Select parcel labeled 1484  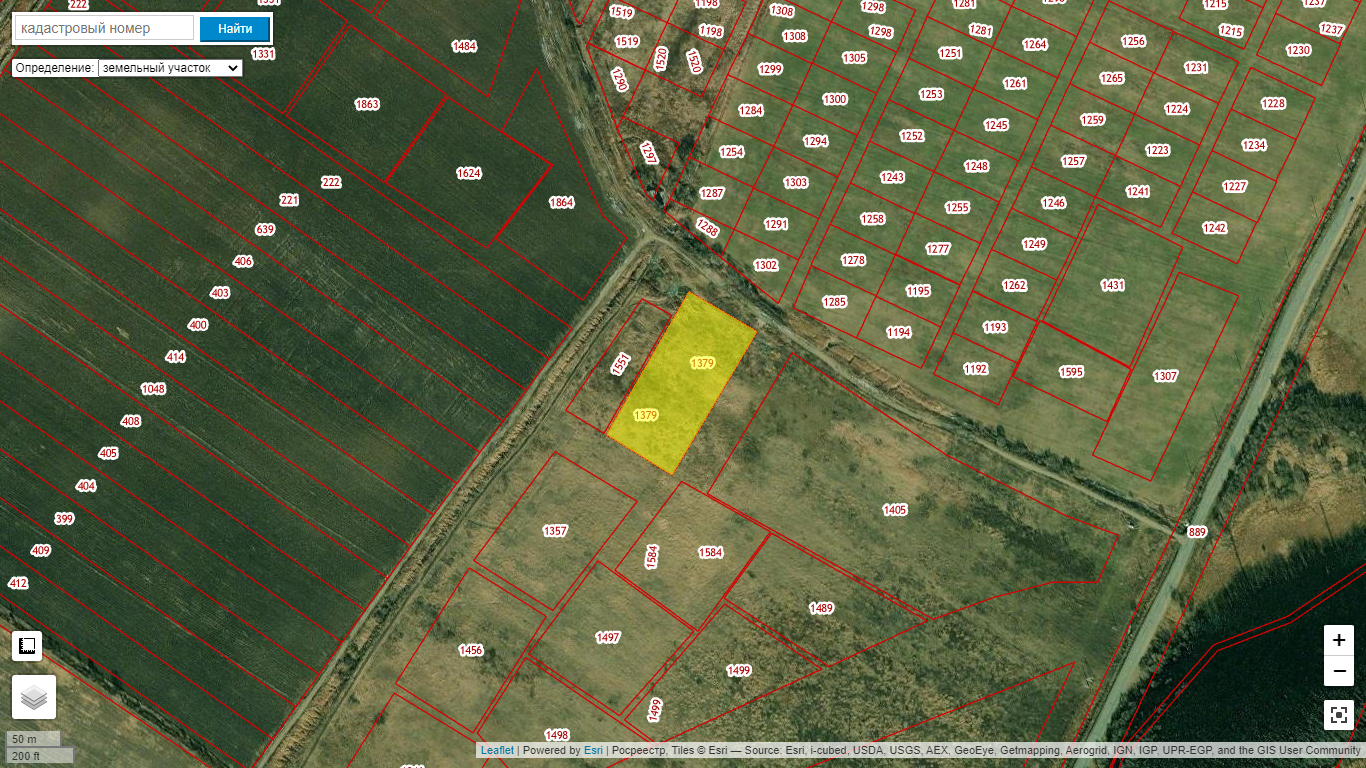point(464,46)
